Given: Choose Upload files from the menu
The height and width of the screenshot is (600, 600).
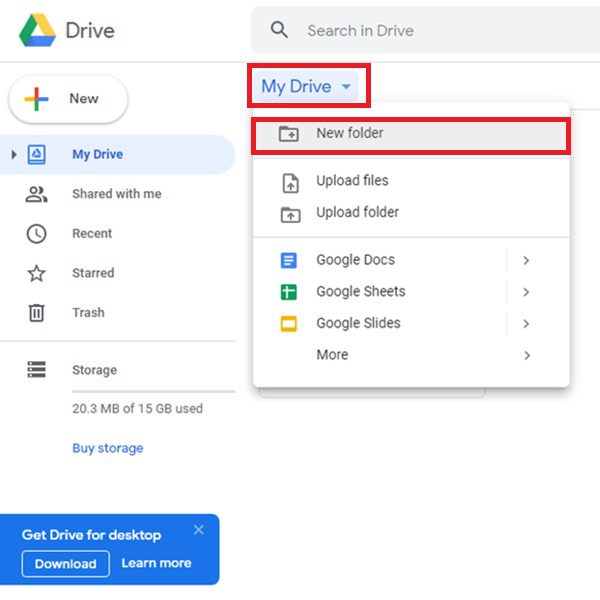Looking at the screenshot, I should pos(411,181).
